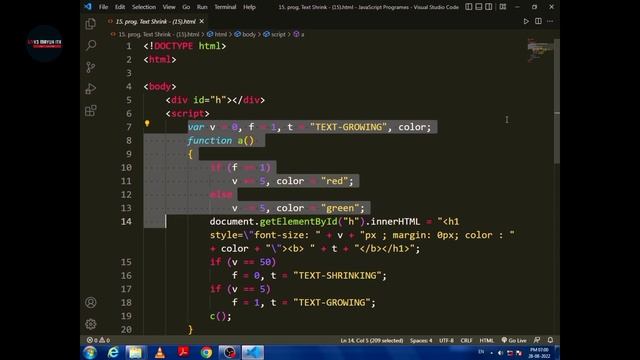Open notifications bell icon

550,340
